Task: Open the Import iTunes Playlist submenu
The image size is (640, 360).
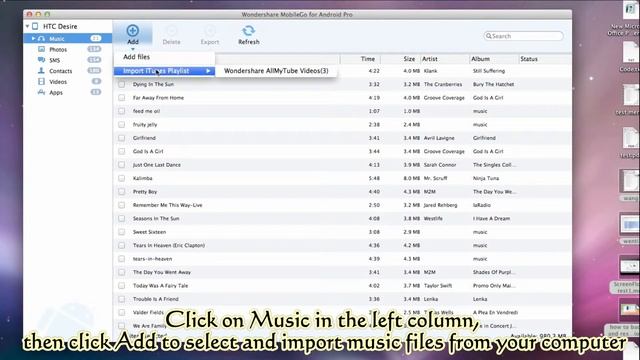Action: [164, 71]
